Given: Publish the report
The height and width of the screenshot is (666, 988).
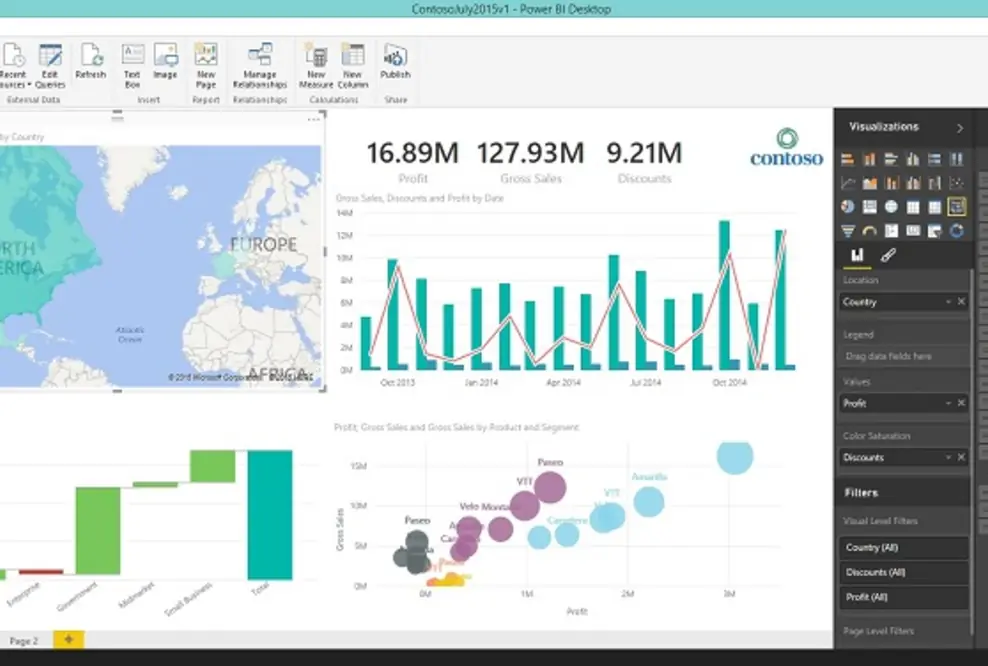Looking at the screenshot, I should pos(395,62).
